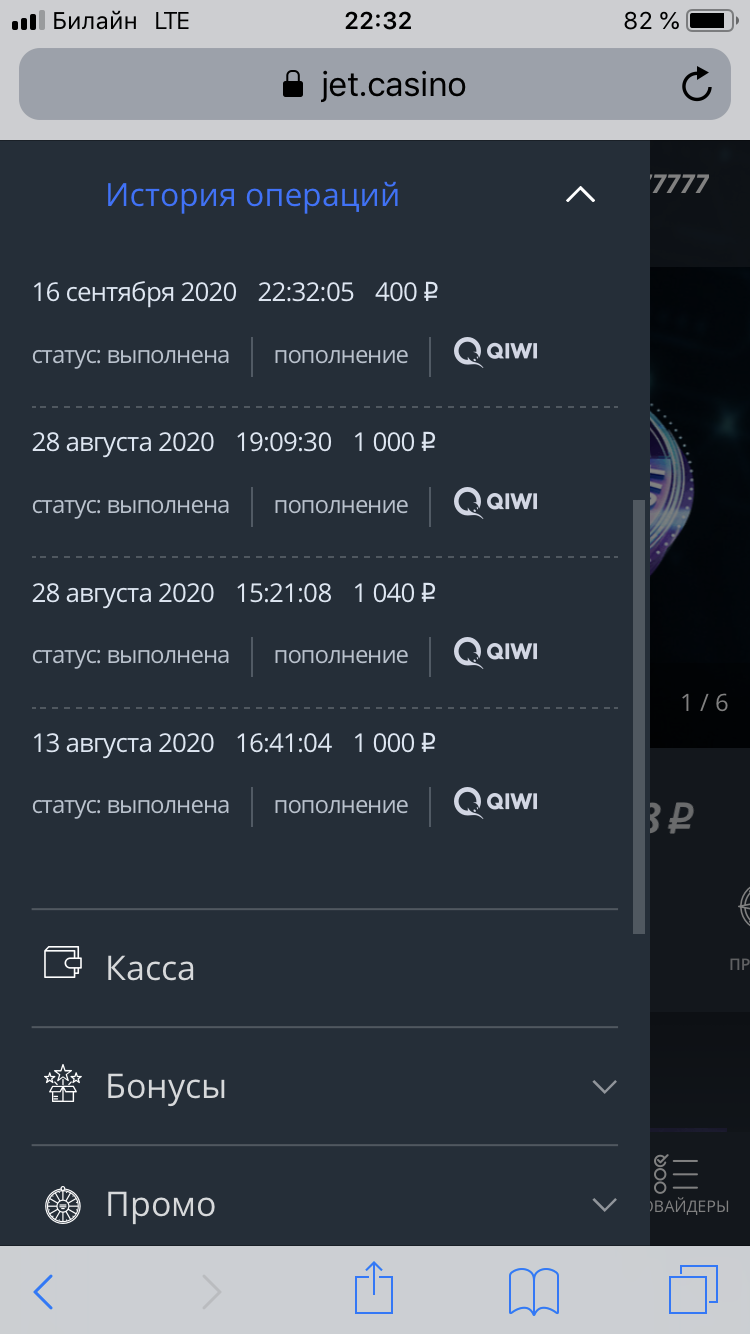Image resolution: width=750 pixels, height=1334 pixels.
Task: Click the Касса wallet icon
Action: click(63, 964)
